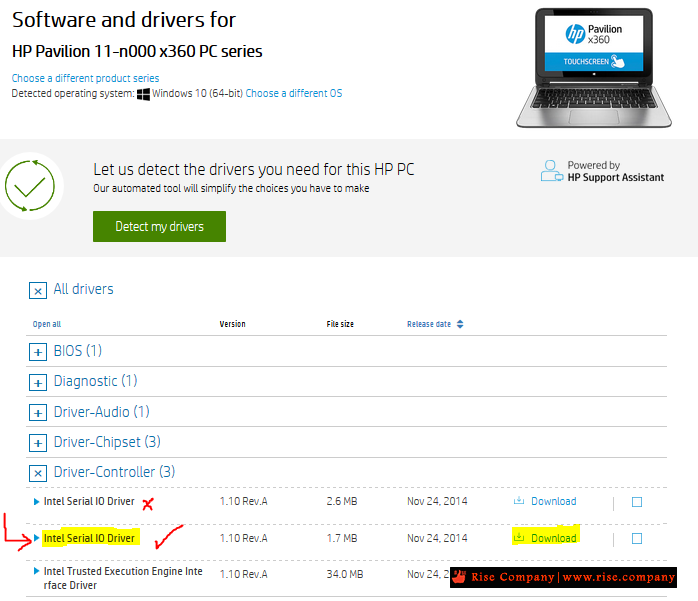This screenshot has width=698, height=601.
Task: Check the box for the 2.6 MB driver
Action: point(637,502)
